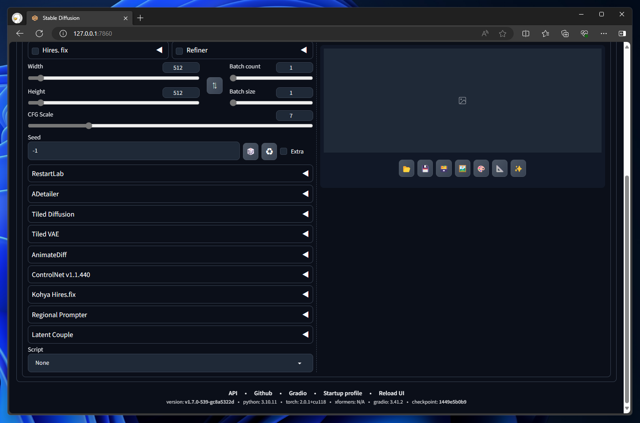
Task: Click the sparkles upscale icon
Action: click(x=518, y=169)
